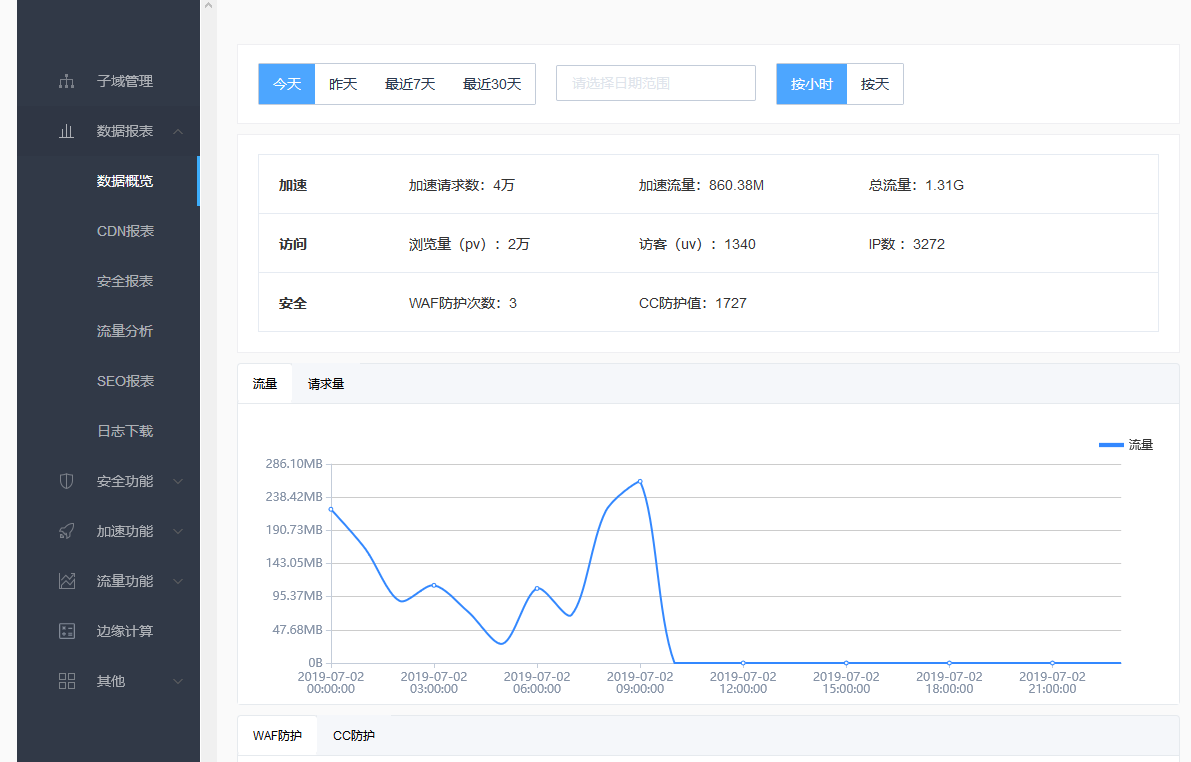Toggle the 流量 legend series marker
Image resolution: width=1191 pixels, height=762 pixels.
click(x=1111, y=445)
